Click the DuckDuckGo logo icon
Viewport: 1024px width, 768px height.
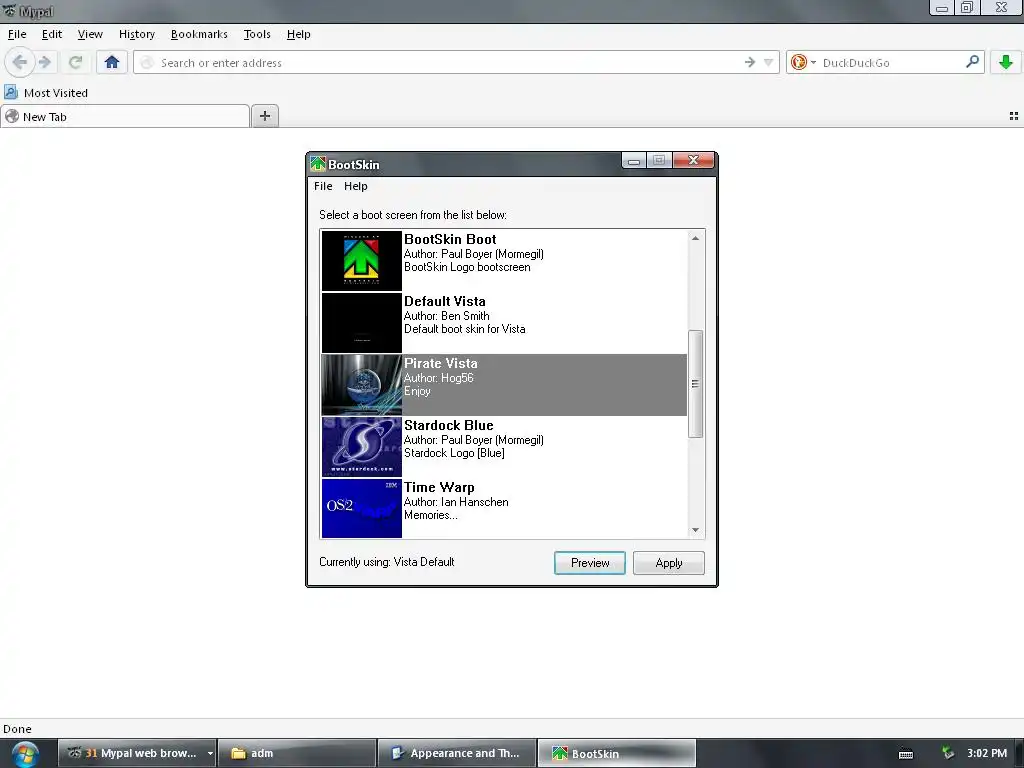pyautogui.click(x=799, y=62)
